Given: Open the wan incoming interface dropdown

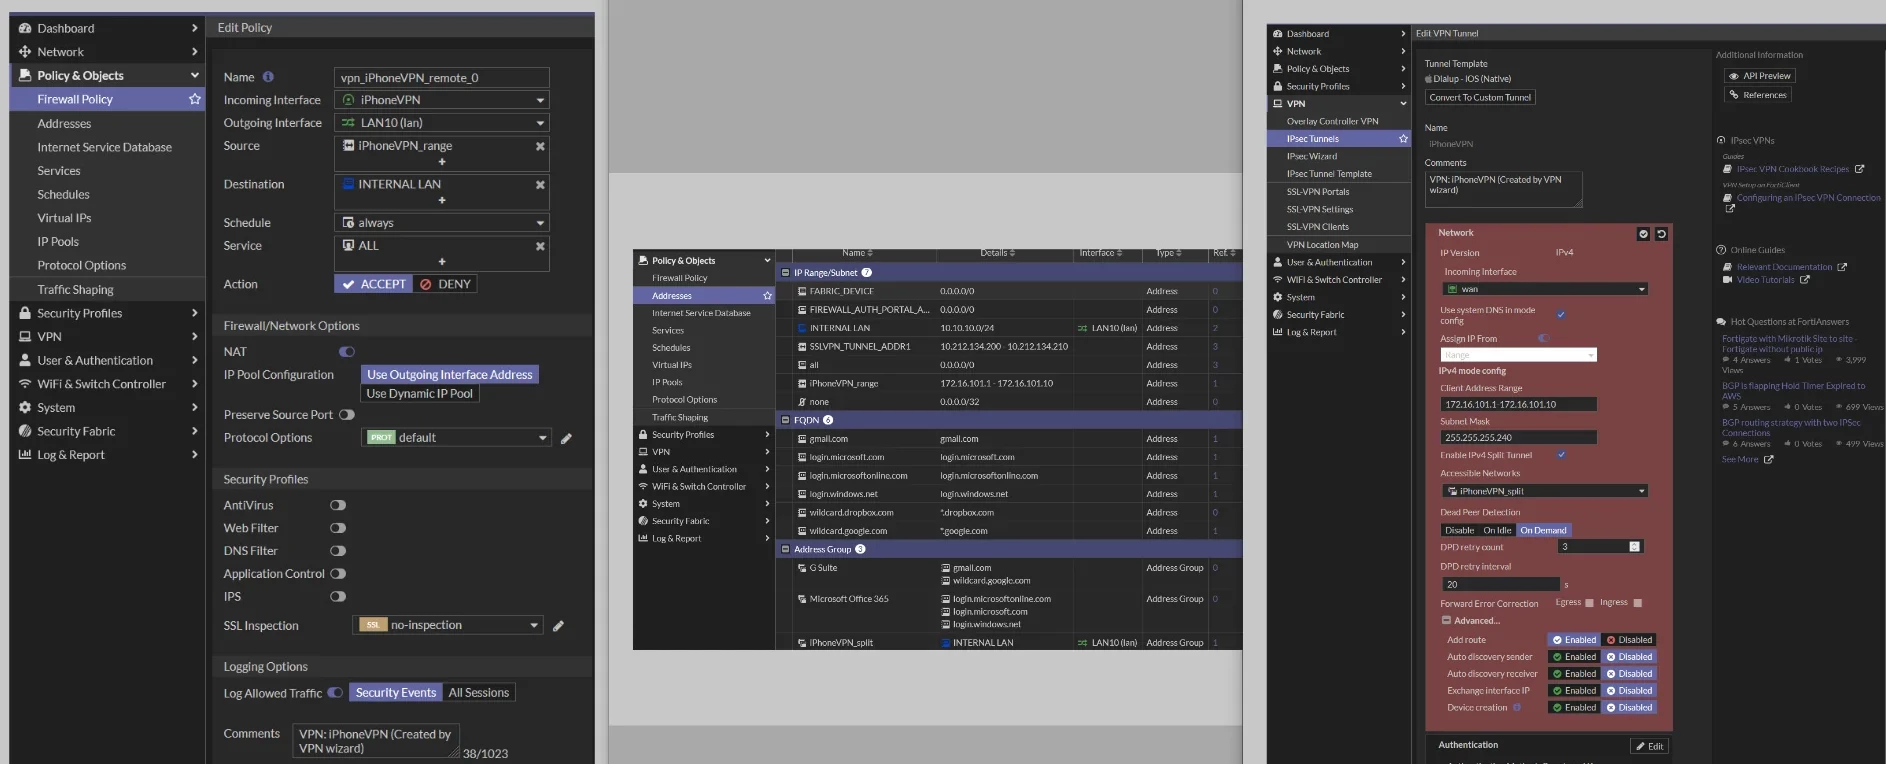Looking at the screenshot, I should coord(1544,289).
